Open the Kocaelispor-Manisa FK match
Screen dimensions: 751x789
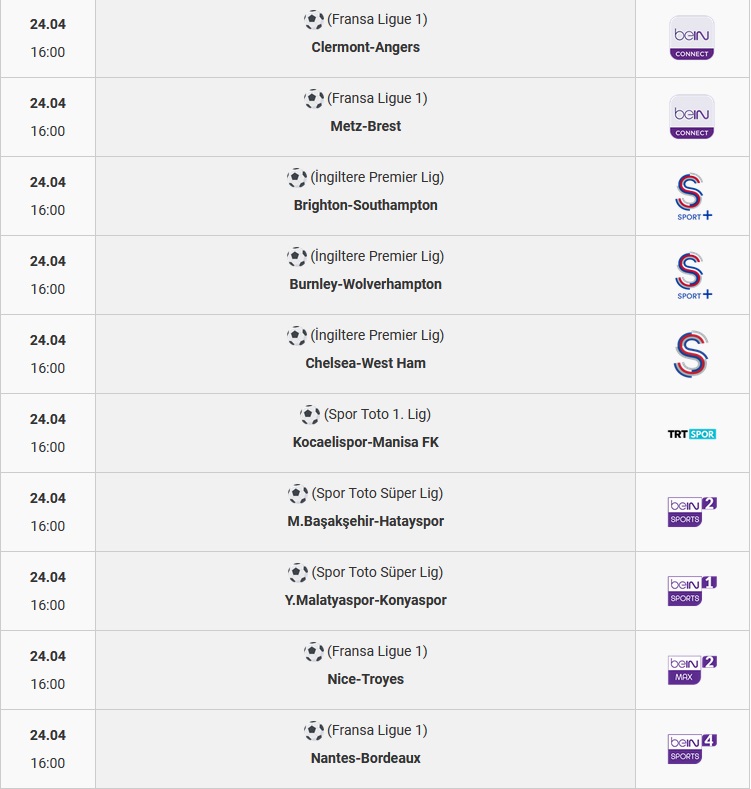click(365, 442)
